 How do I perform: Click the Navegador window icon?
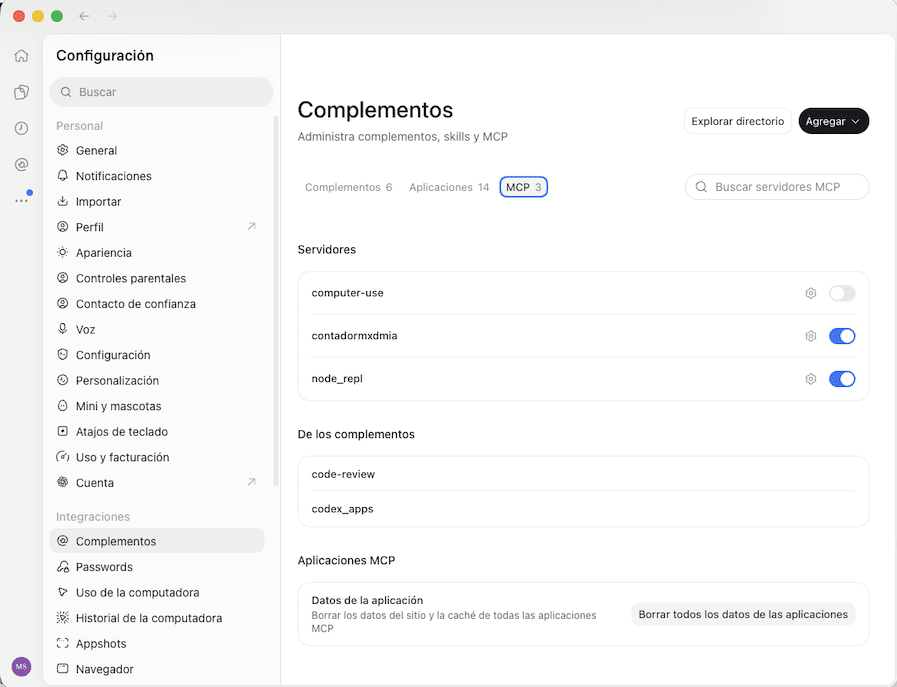point(63,669)
